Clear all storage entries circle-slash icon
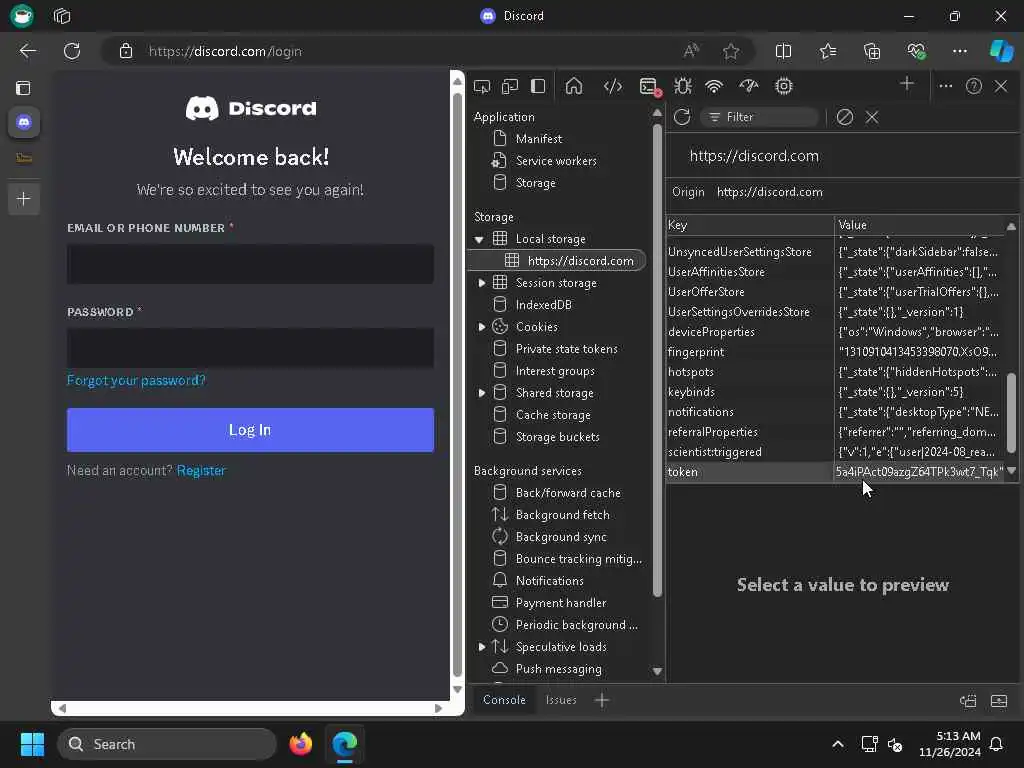The width and height of the screenshot is (1024, 768). tap(844, 117)
